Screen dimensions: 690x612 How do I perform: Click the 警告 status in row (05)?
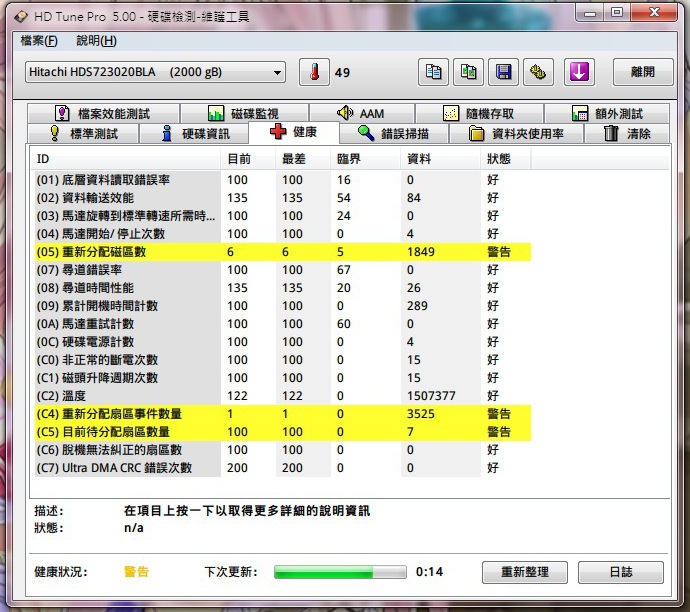click(x=499, y=252)
